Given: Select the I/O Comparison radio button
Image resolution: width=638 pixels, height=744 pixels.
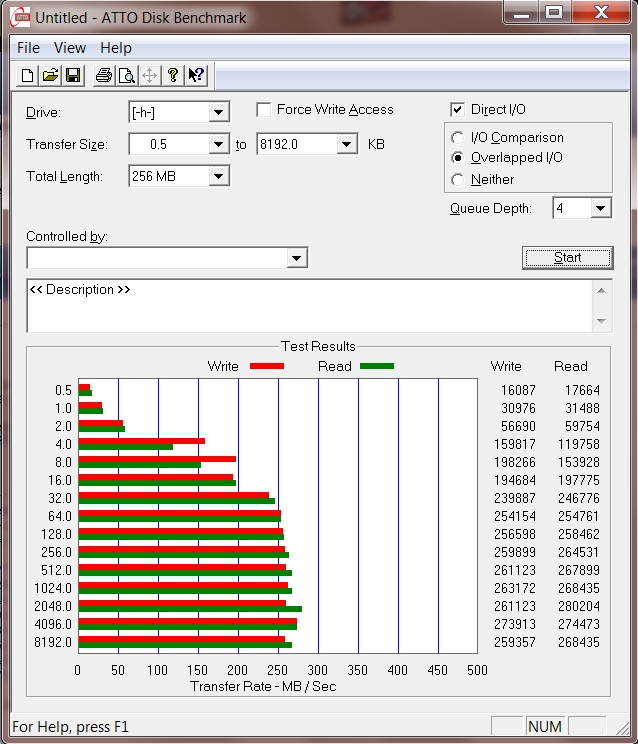Looking at the screenshot, I should click(x=457, y=138).
